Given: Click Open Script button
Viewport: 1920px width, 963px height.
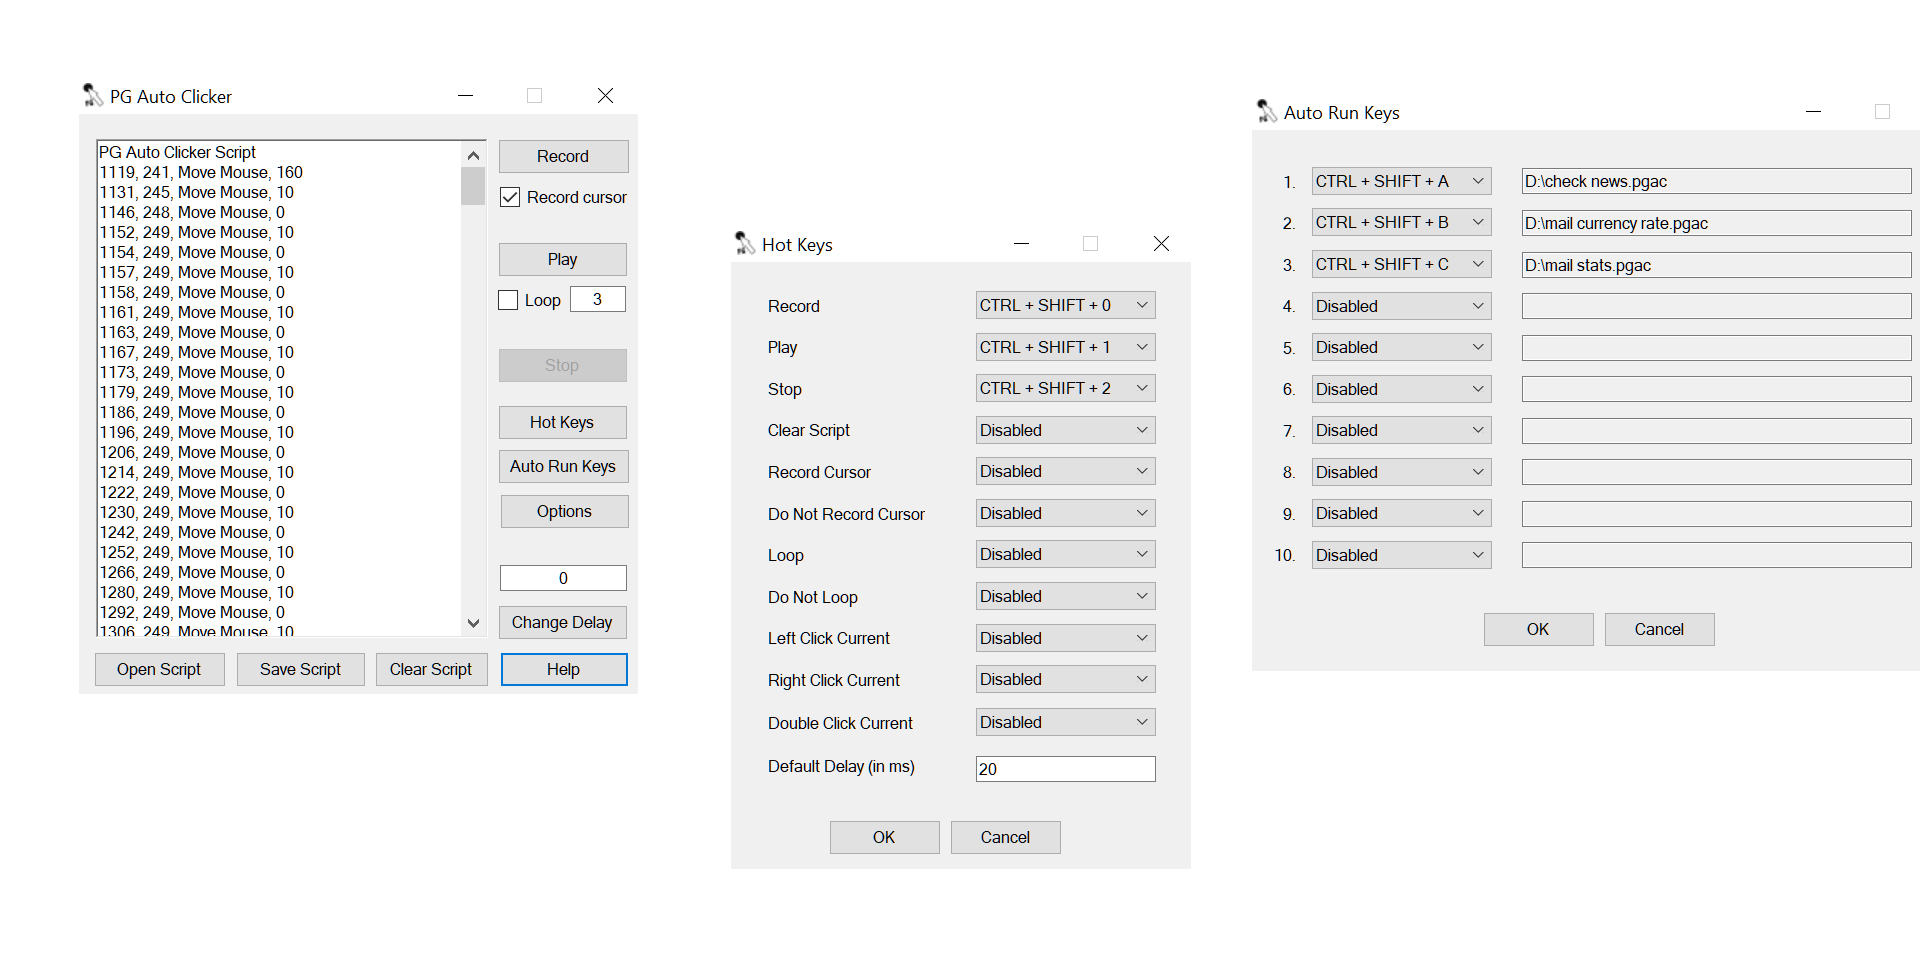Looking at the screenshot, I should 159,669.
